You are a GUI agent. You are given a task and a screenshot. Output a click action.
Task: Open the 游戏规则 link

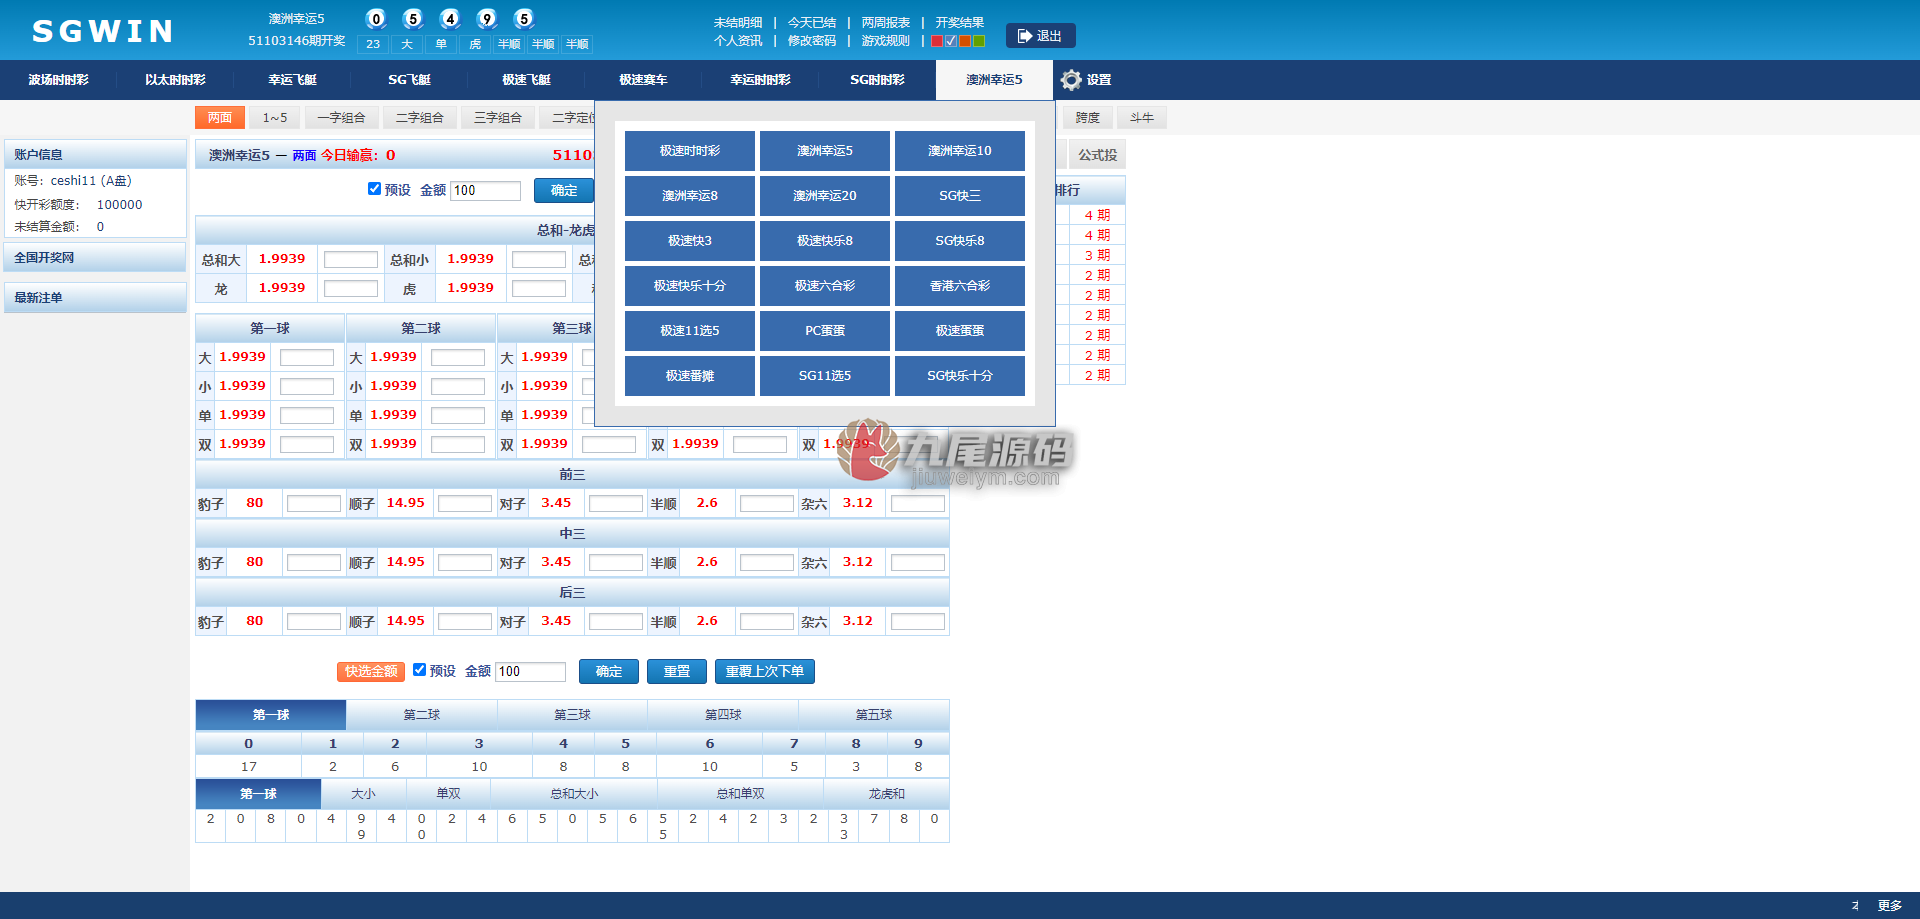click(x=886, y=41)
